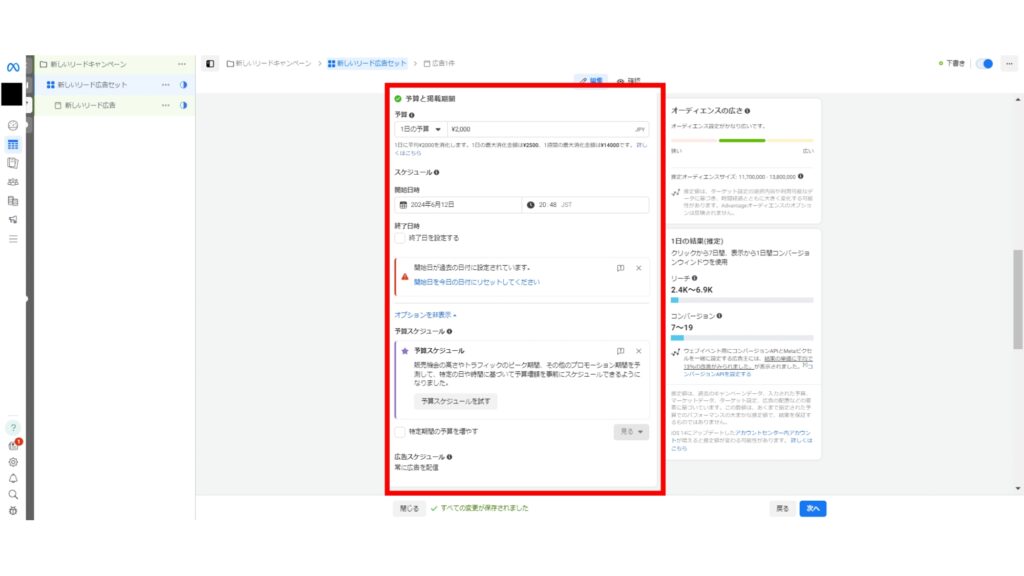This screenshot has height=576, width=1024.
Task: Open the search magnifier icon in sidebar
Action: [x=13, y=494]
